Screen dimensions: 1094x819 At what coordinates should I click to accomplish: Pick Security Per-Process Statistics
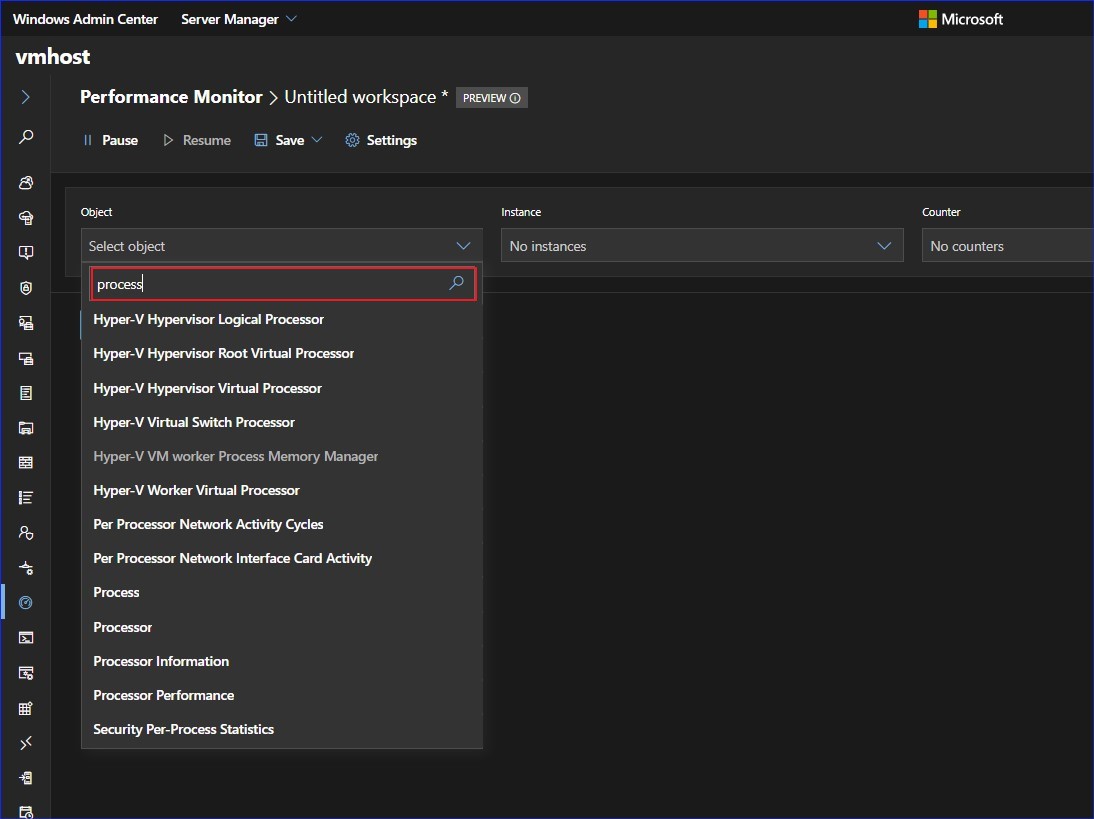tap(282, 730)
